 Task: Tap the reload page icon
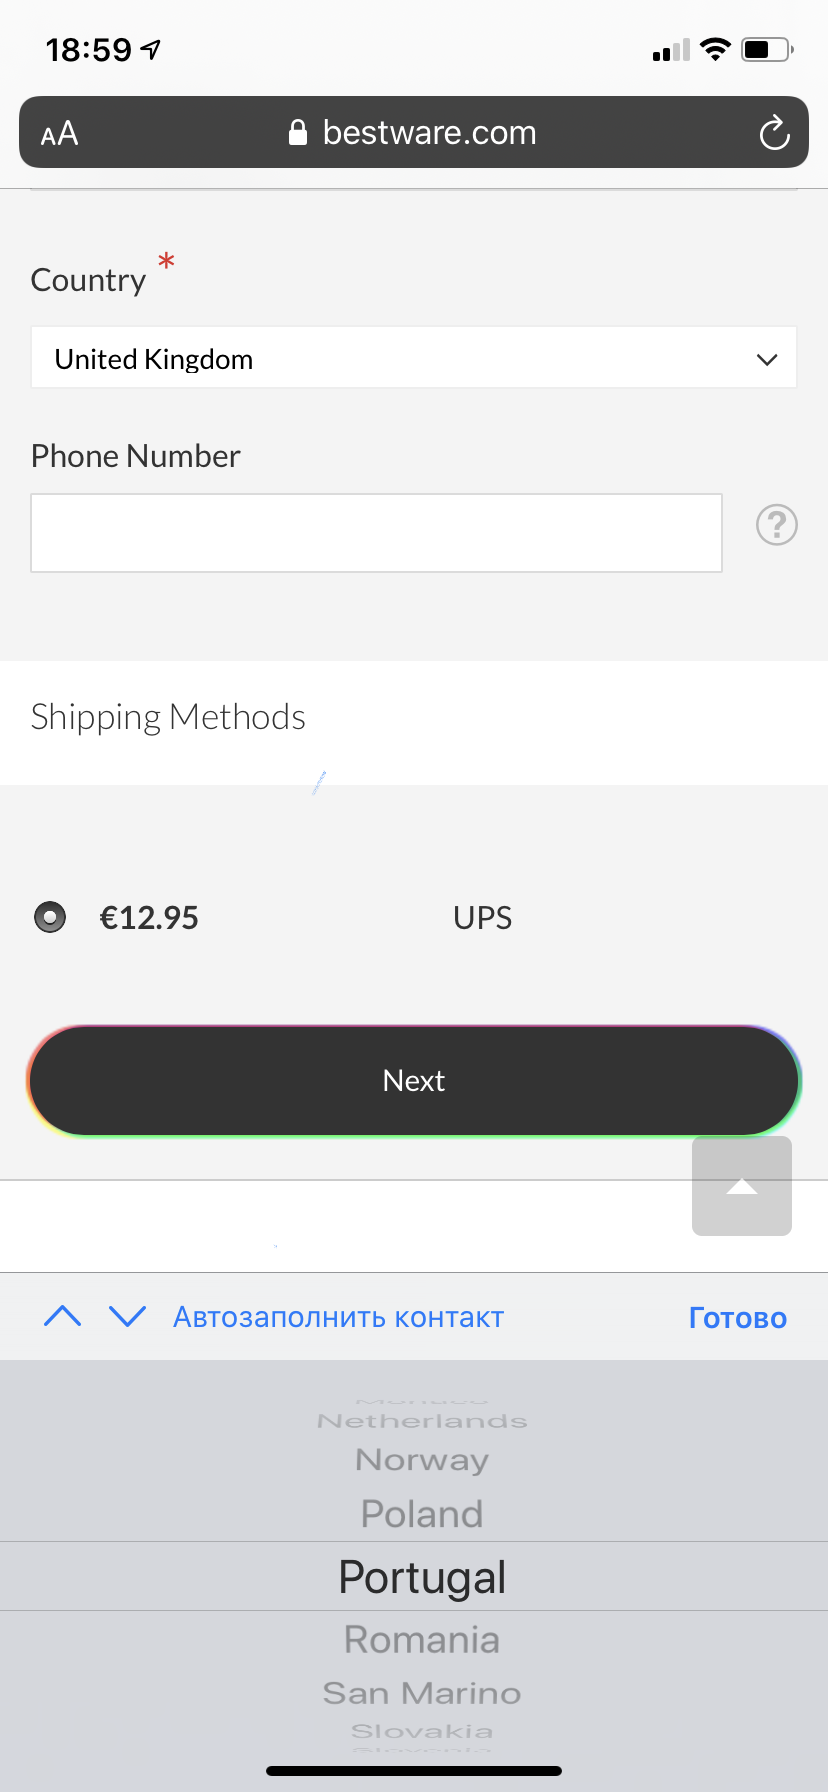coord(774,133)
